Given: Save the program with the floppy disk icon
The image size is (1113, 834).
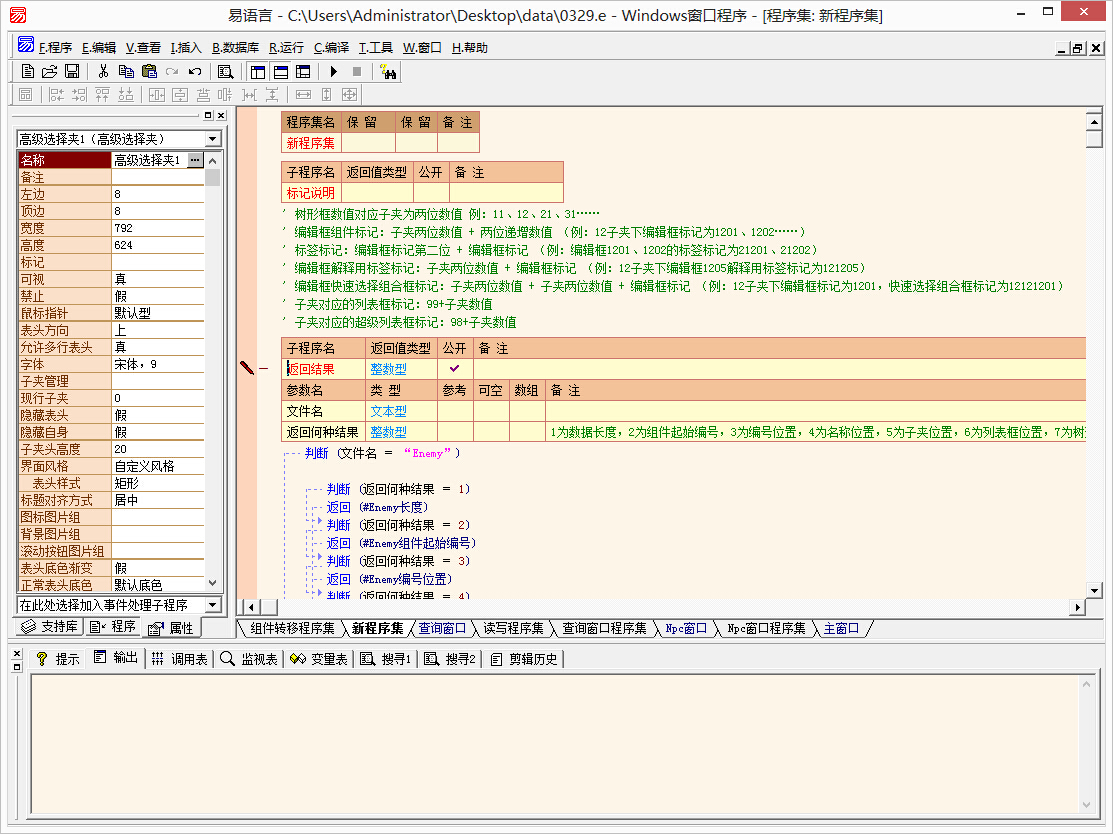Looking at the screenshot, I should point(72,71).
